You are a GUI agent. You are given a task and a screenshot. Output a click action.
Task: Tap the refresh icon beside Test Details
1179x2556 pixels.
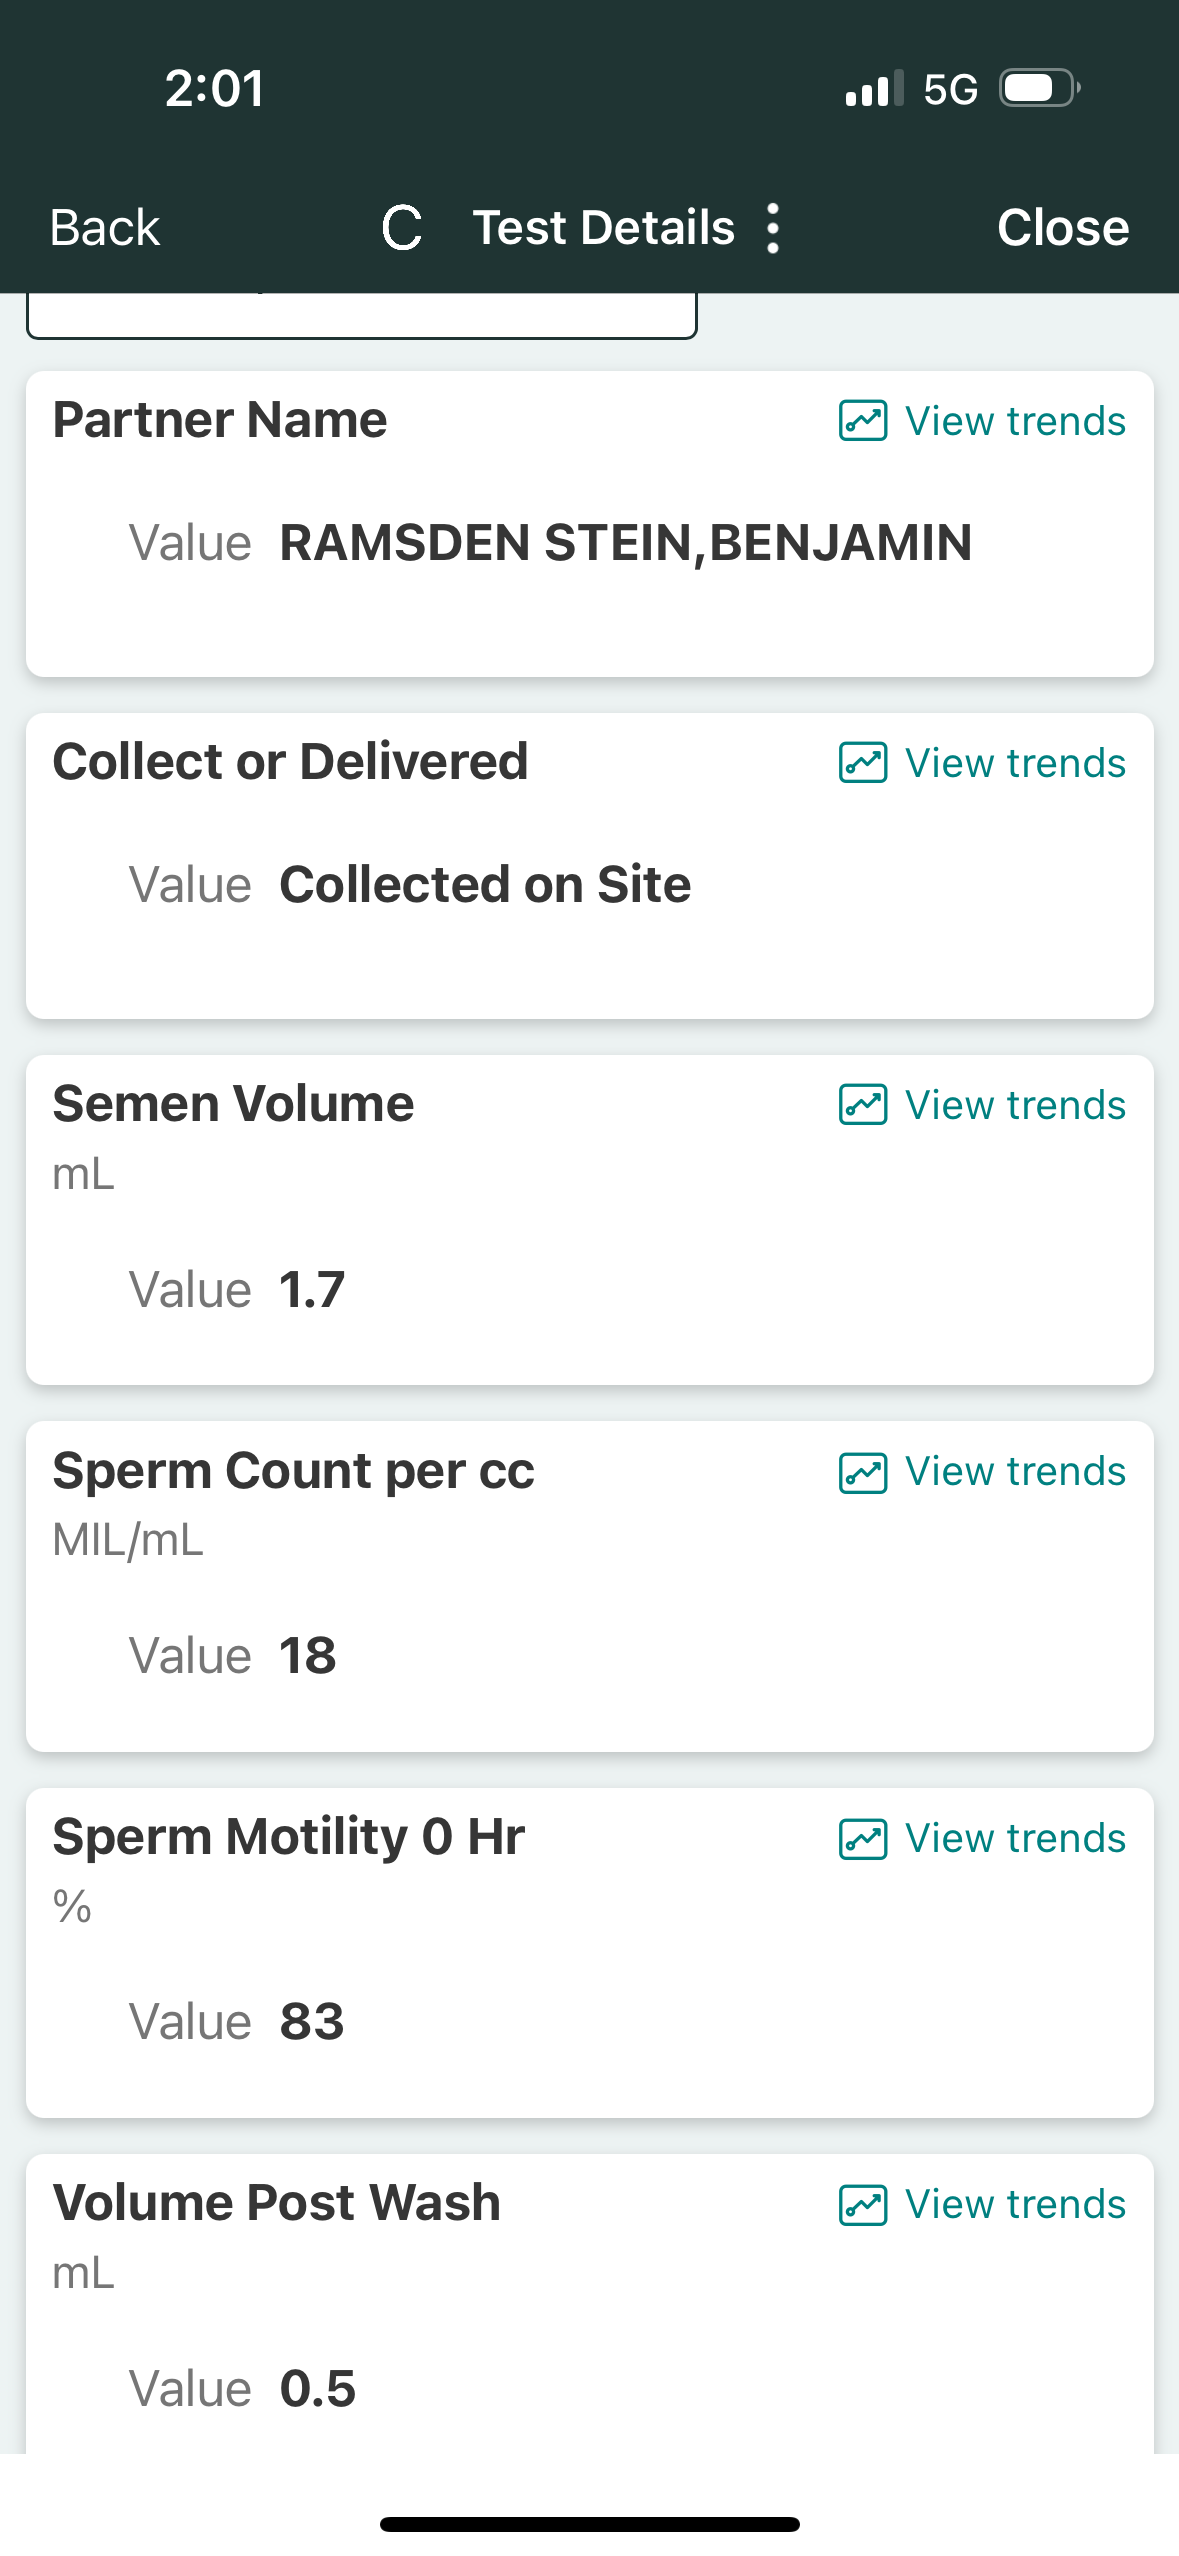[x=402, y=228]
